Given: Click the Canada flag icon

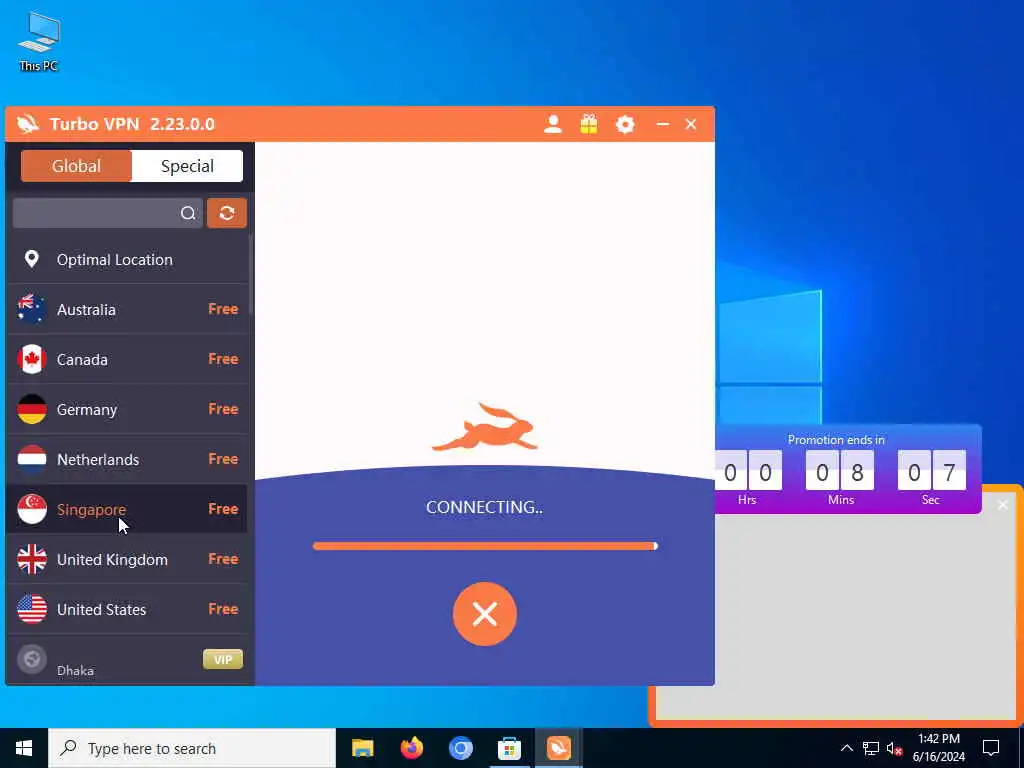Looking at the screenshot, I should click(31, 359).
